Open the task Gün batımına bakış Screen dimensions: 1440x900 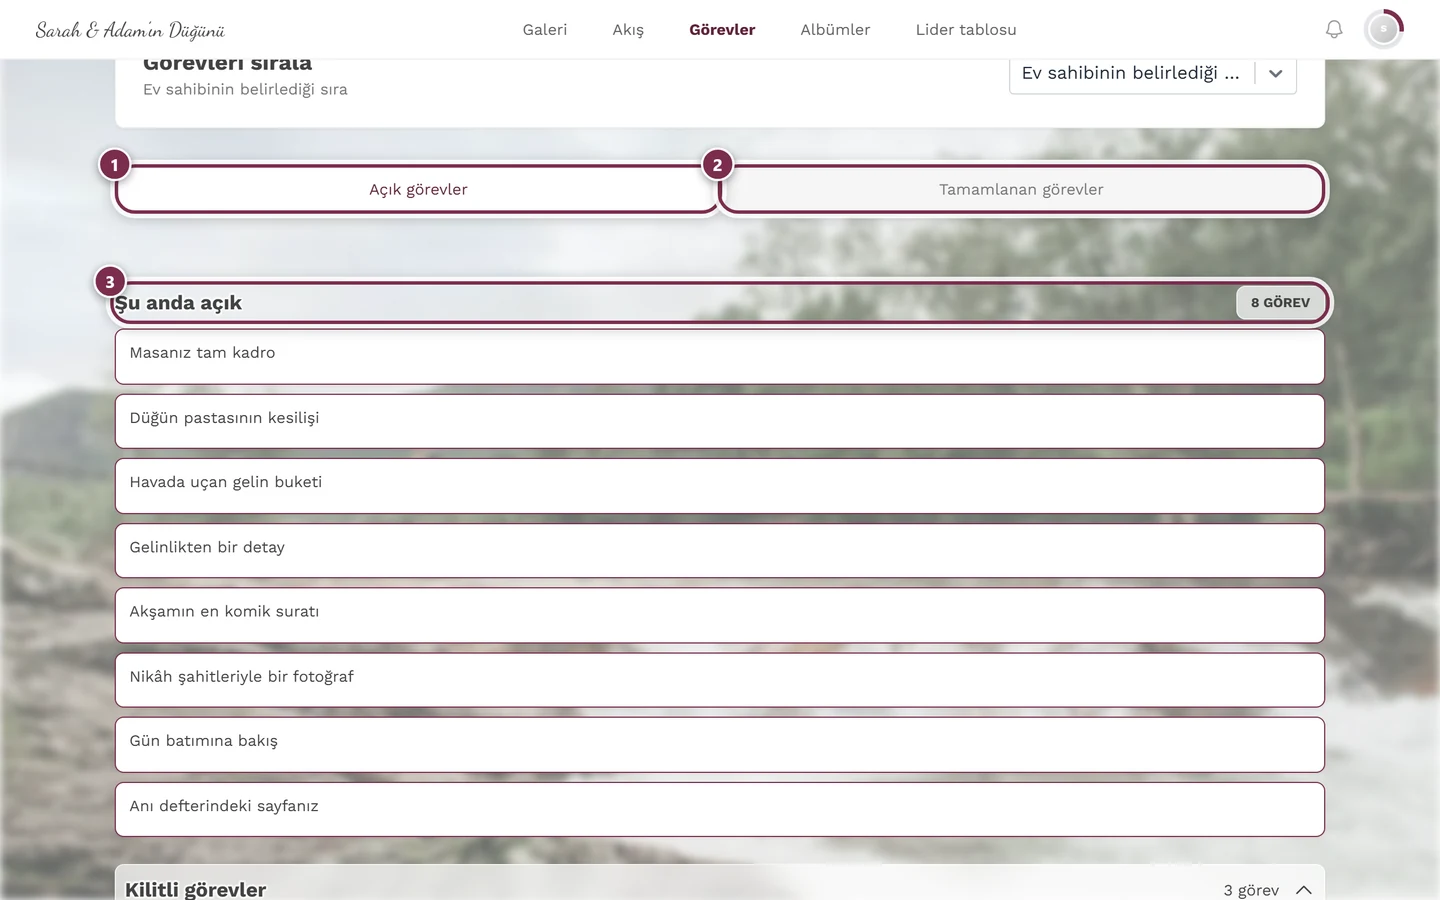(720, 745)
